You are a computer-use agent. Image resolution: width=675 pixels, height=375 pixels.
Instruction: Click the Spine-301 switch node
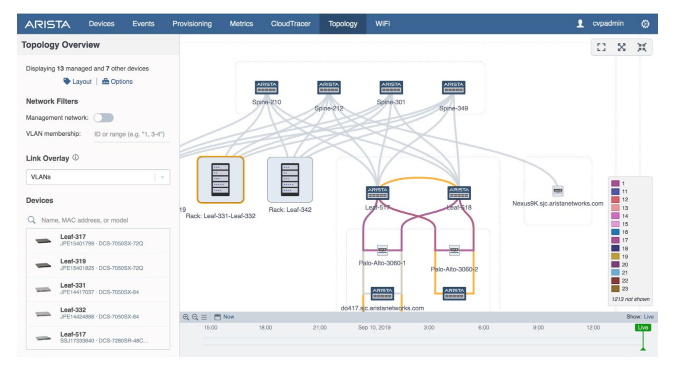tap(391, 87)
